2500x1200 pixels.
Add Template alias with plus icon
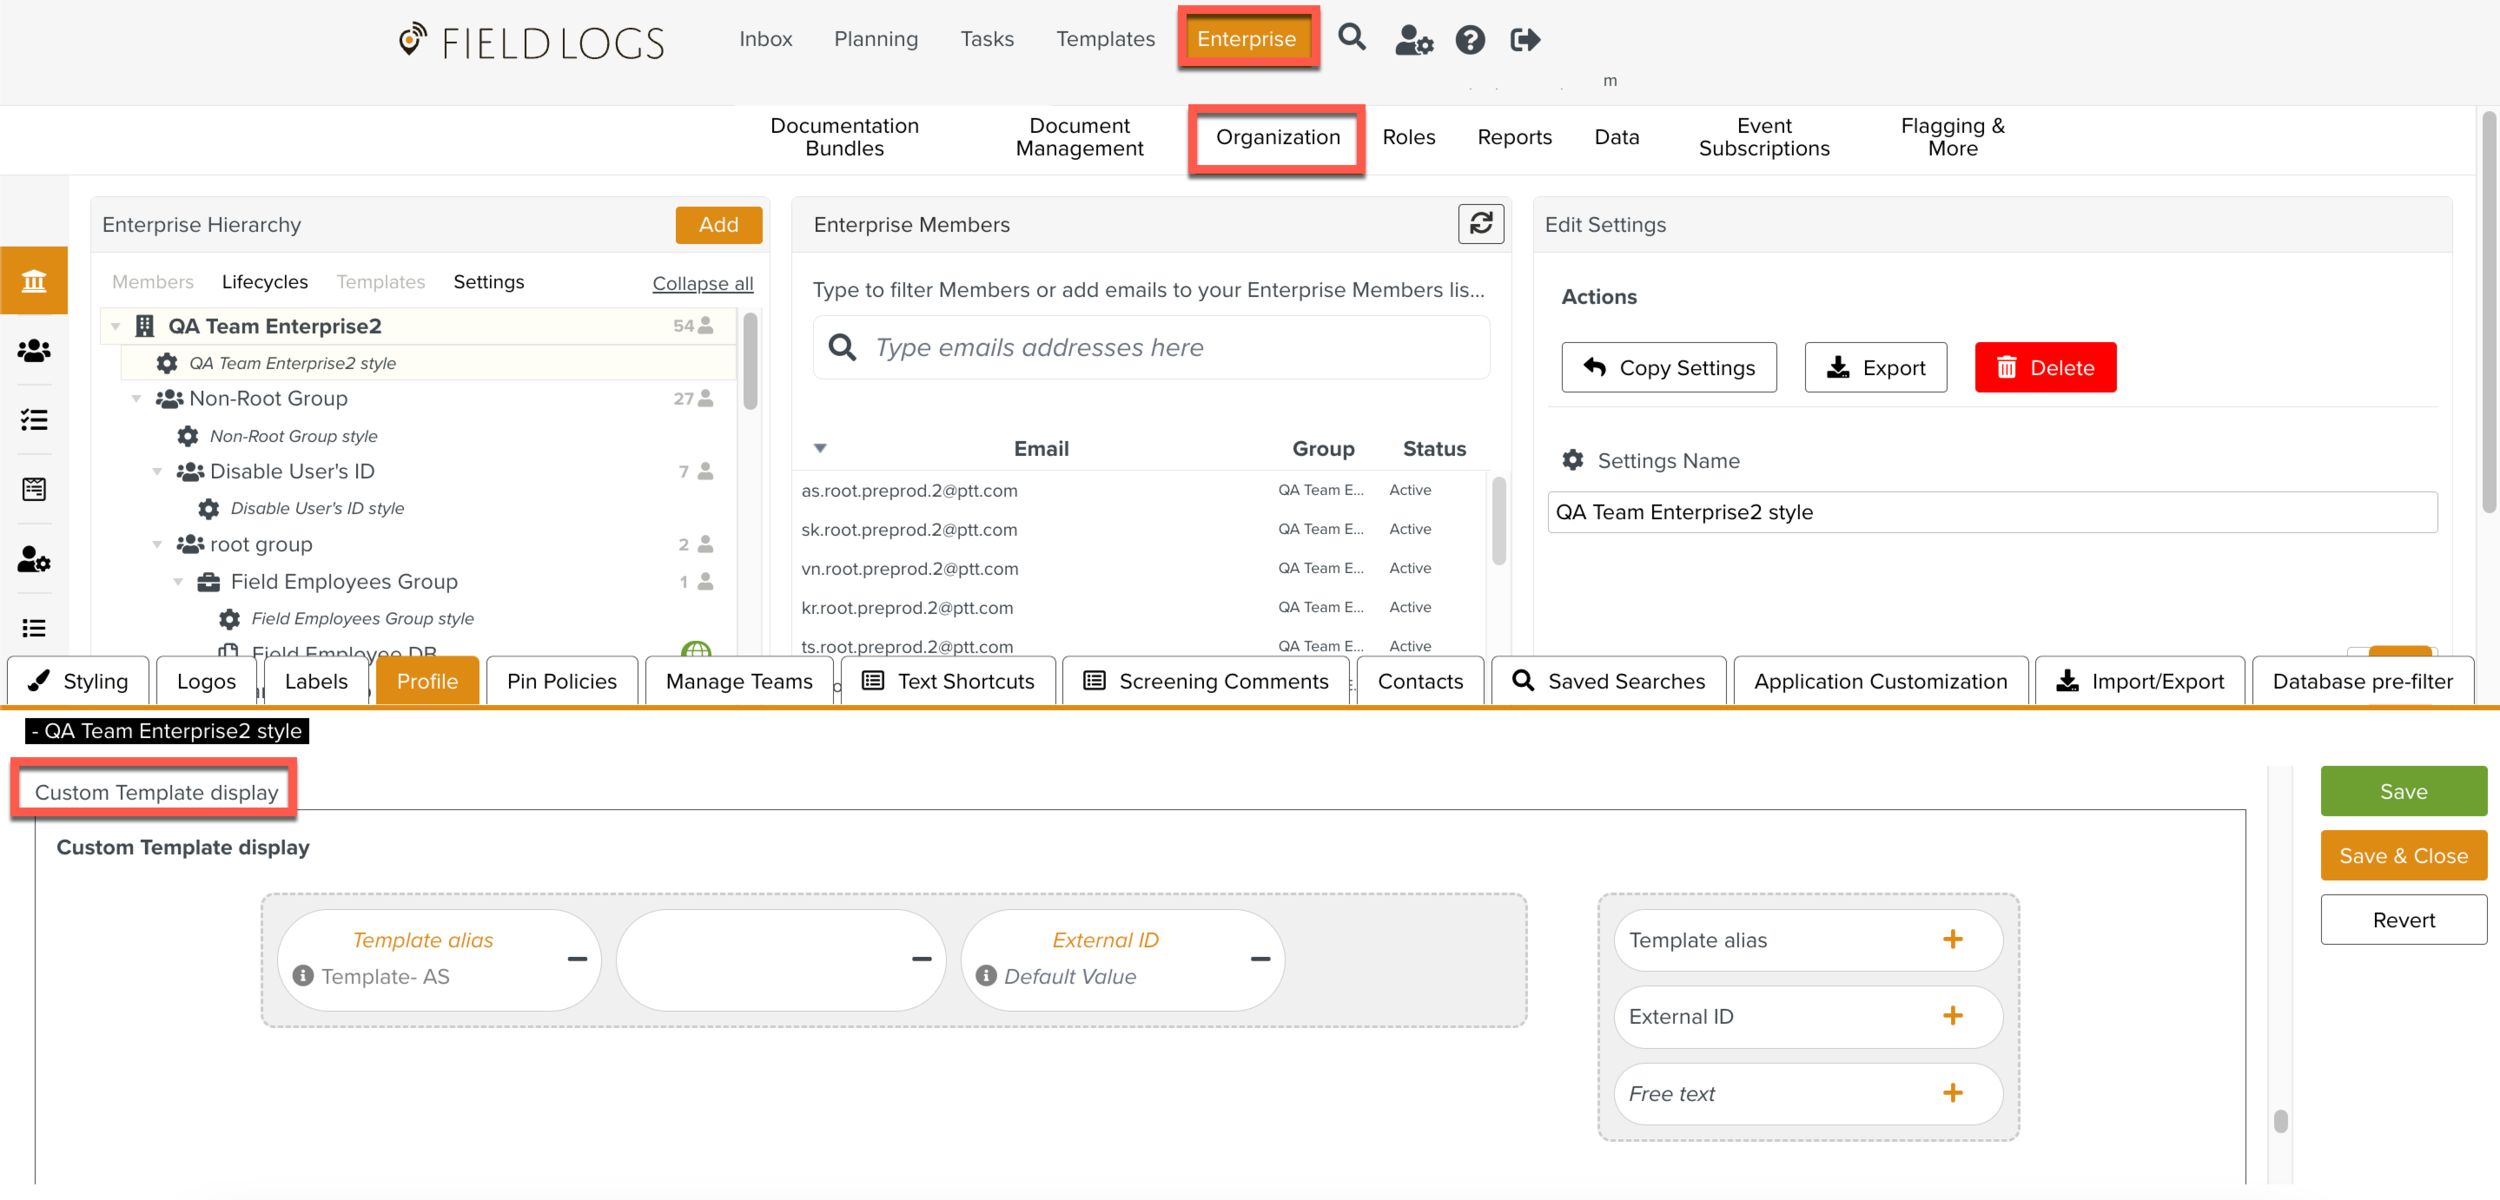point(1952,939)
